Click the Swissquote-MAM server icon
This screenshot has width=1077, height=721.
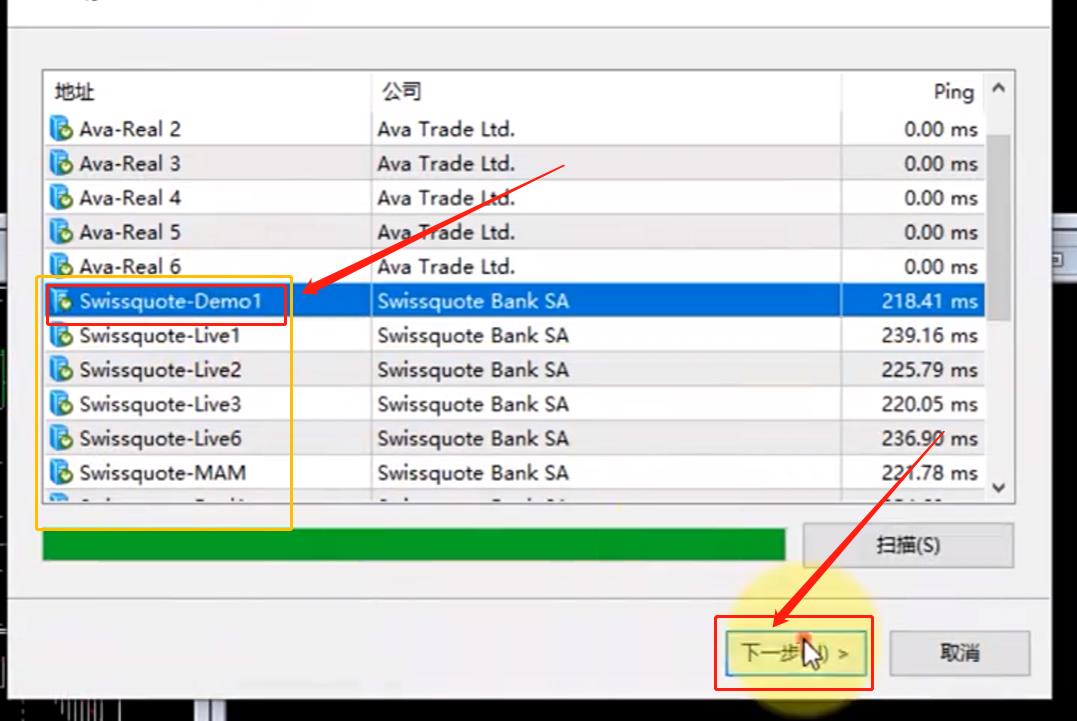62,472
